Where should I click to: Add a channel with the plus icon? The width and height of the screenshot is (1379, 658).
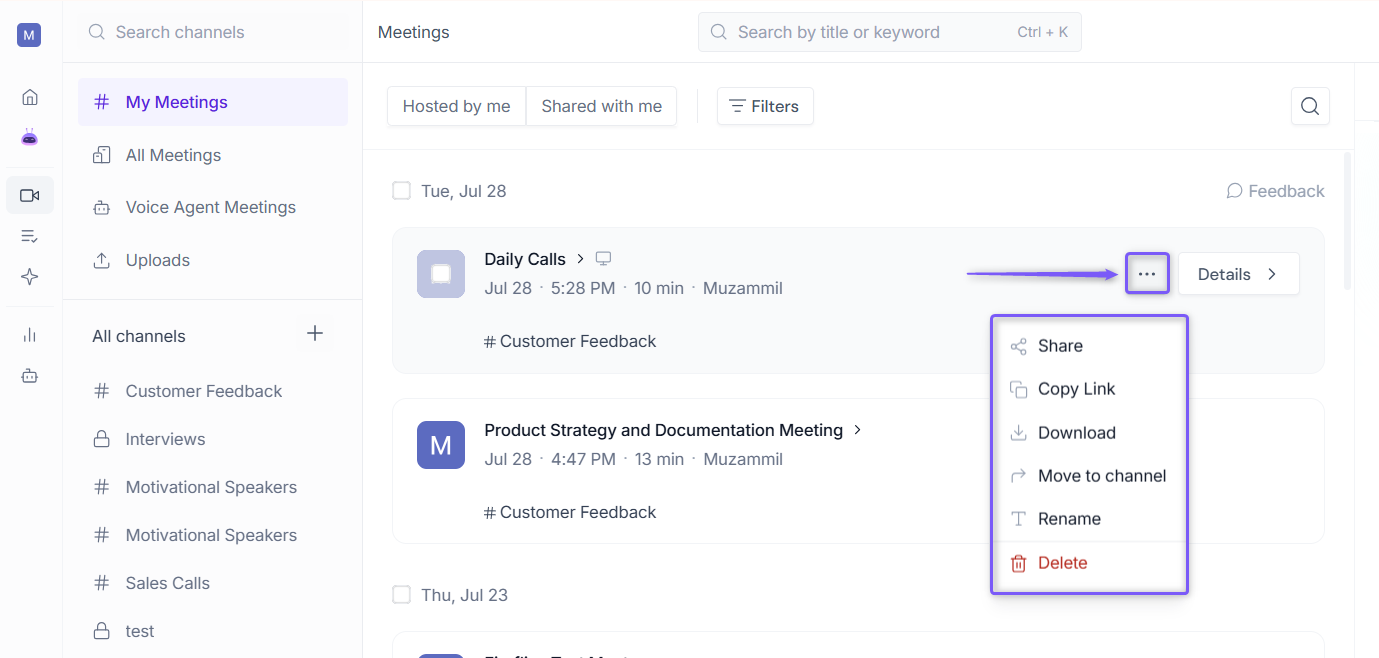(x=315, y=333)
